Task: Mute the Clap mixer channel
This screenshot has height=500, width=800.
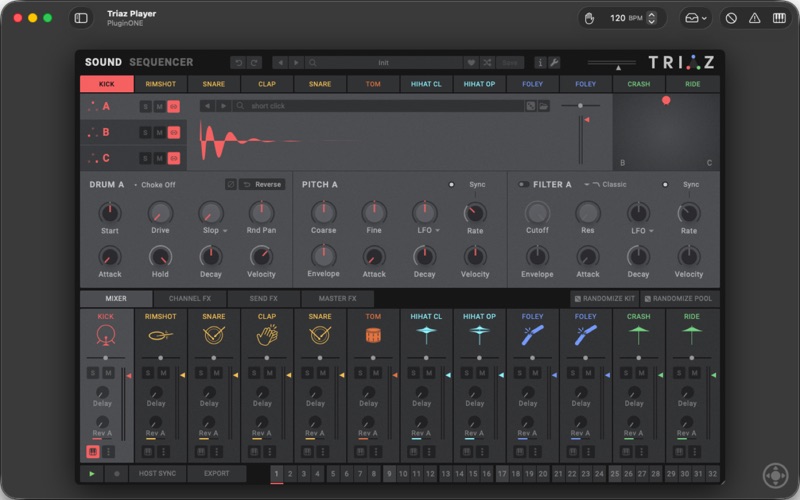Action: pos(269,373)
